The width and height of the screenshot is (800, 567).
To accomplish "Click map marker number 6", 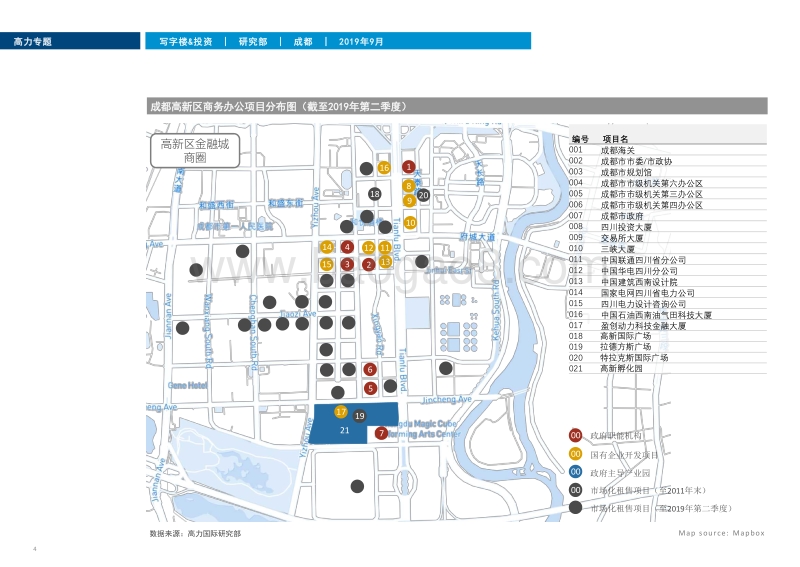I will (x=370, y=369).
